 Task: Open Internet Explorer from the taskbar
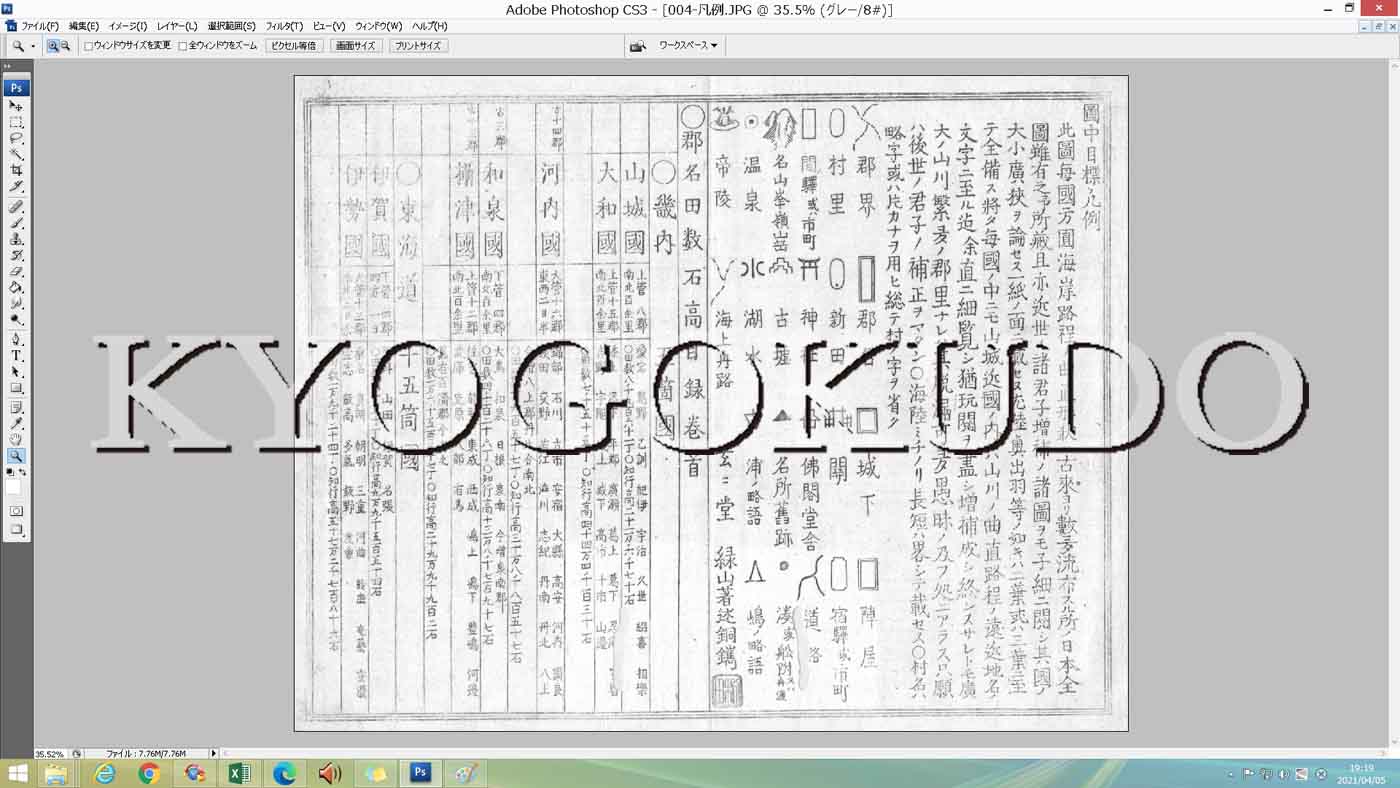click(x=104, y=774)
